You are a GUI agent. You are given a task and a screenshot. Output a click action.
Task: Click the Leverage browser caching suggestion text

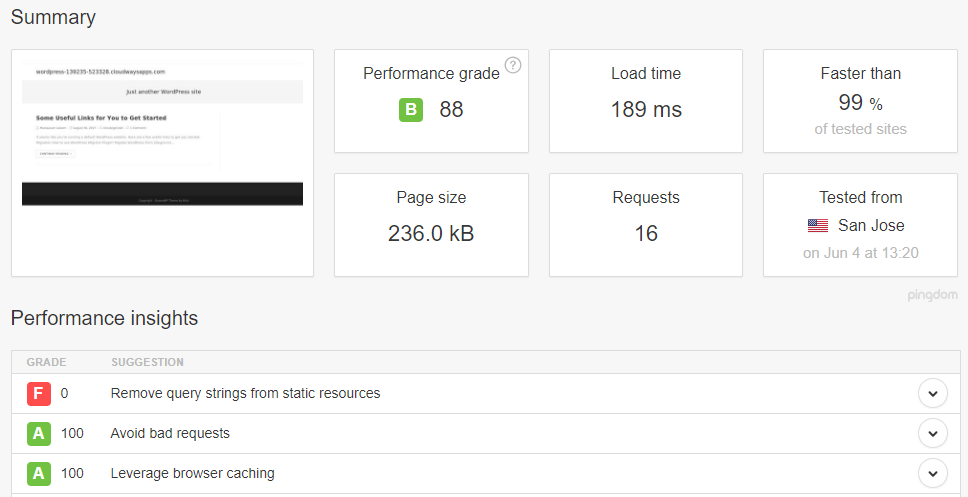point(192,474)
